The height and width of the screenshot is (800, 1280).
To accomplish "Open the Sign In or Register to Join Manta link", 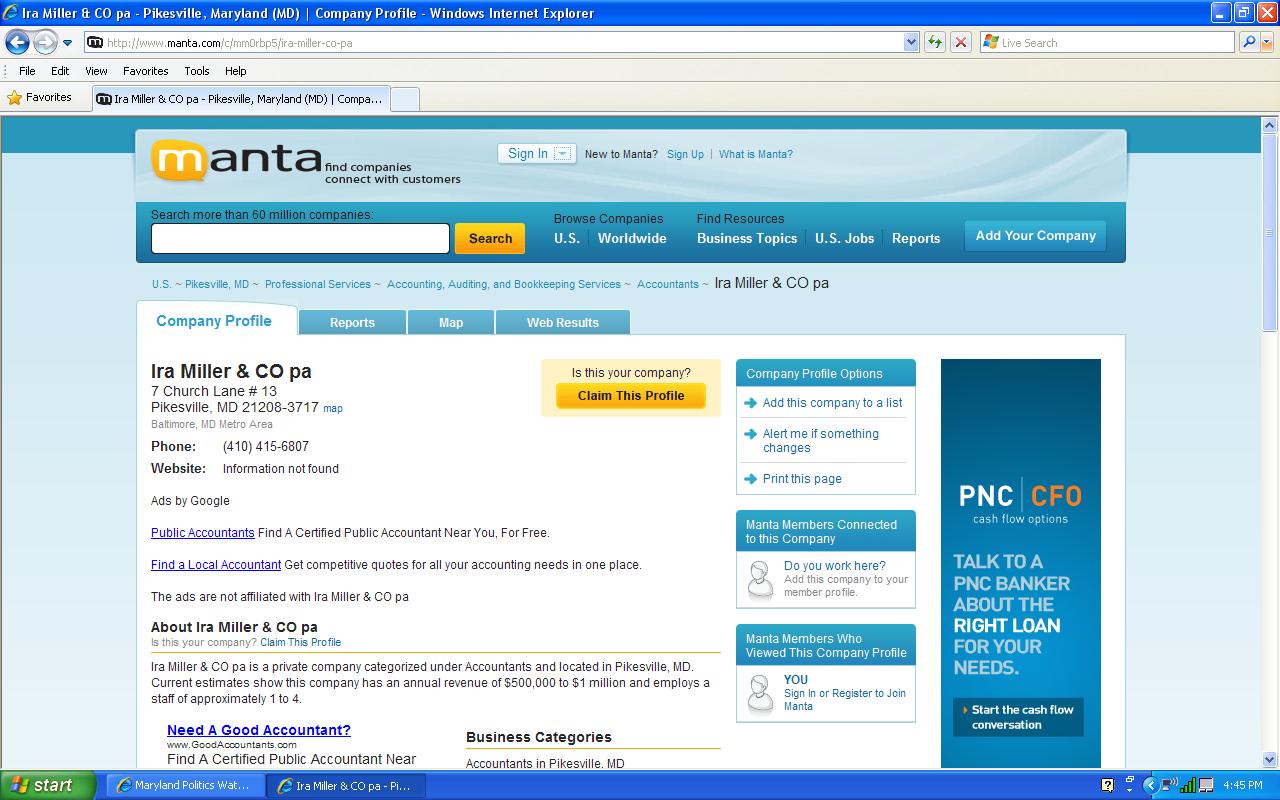I will 845,699.
